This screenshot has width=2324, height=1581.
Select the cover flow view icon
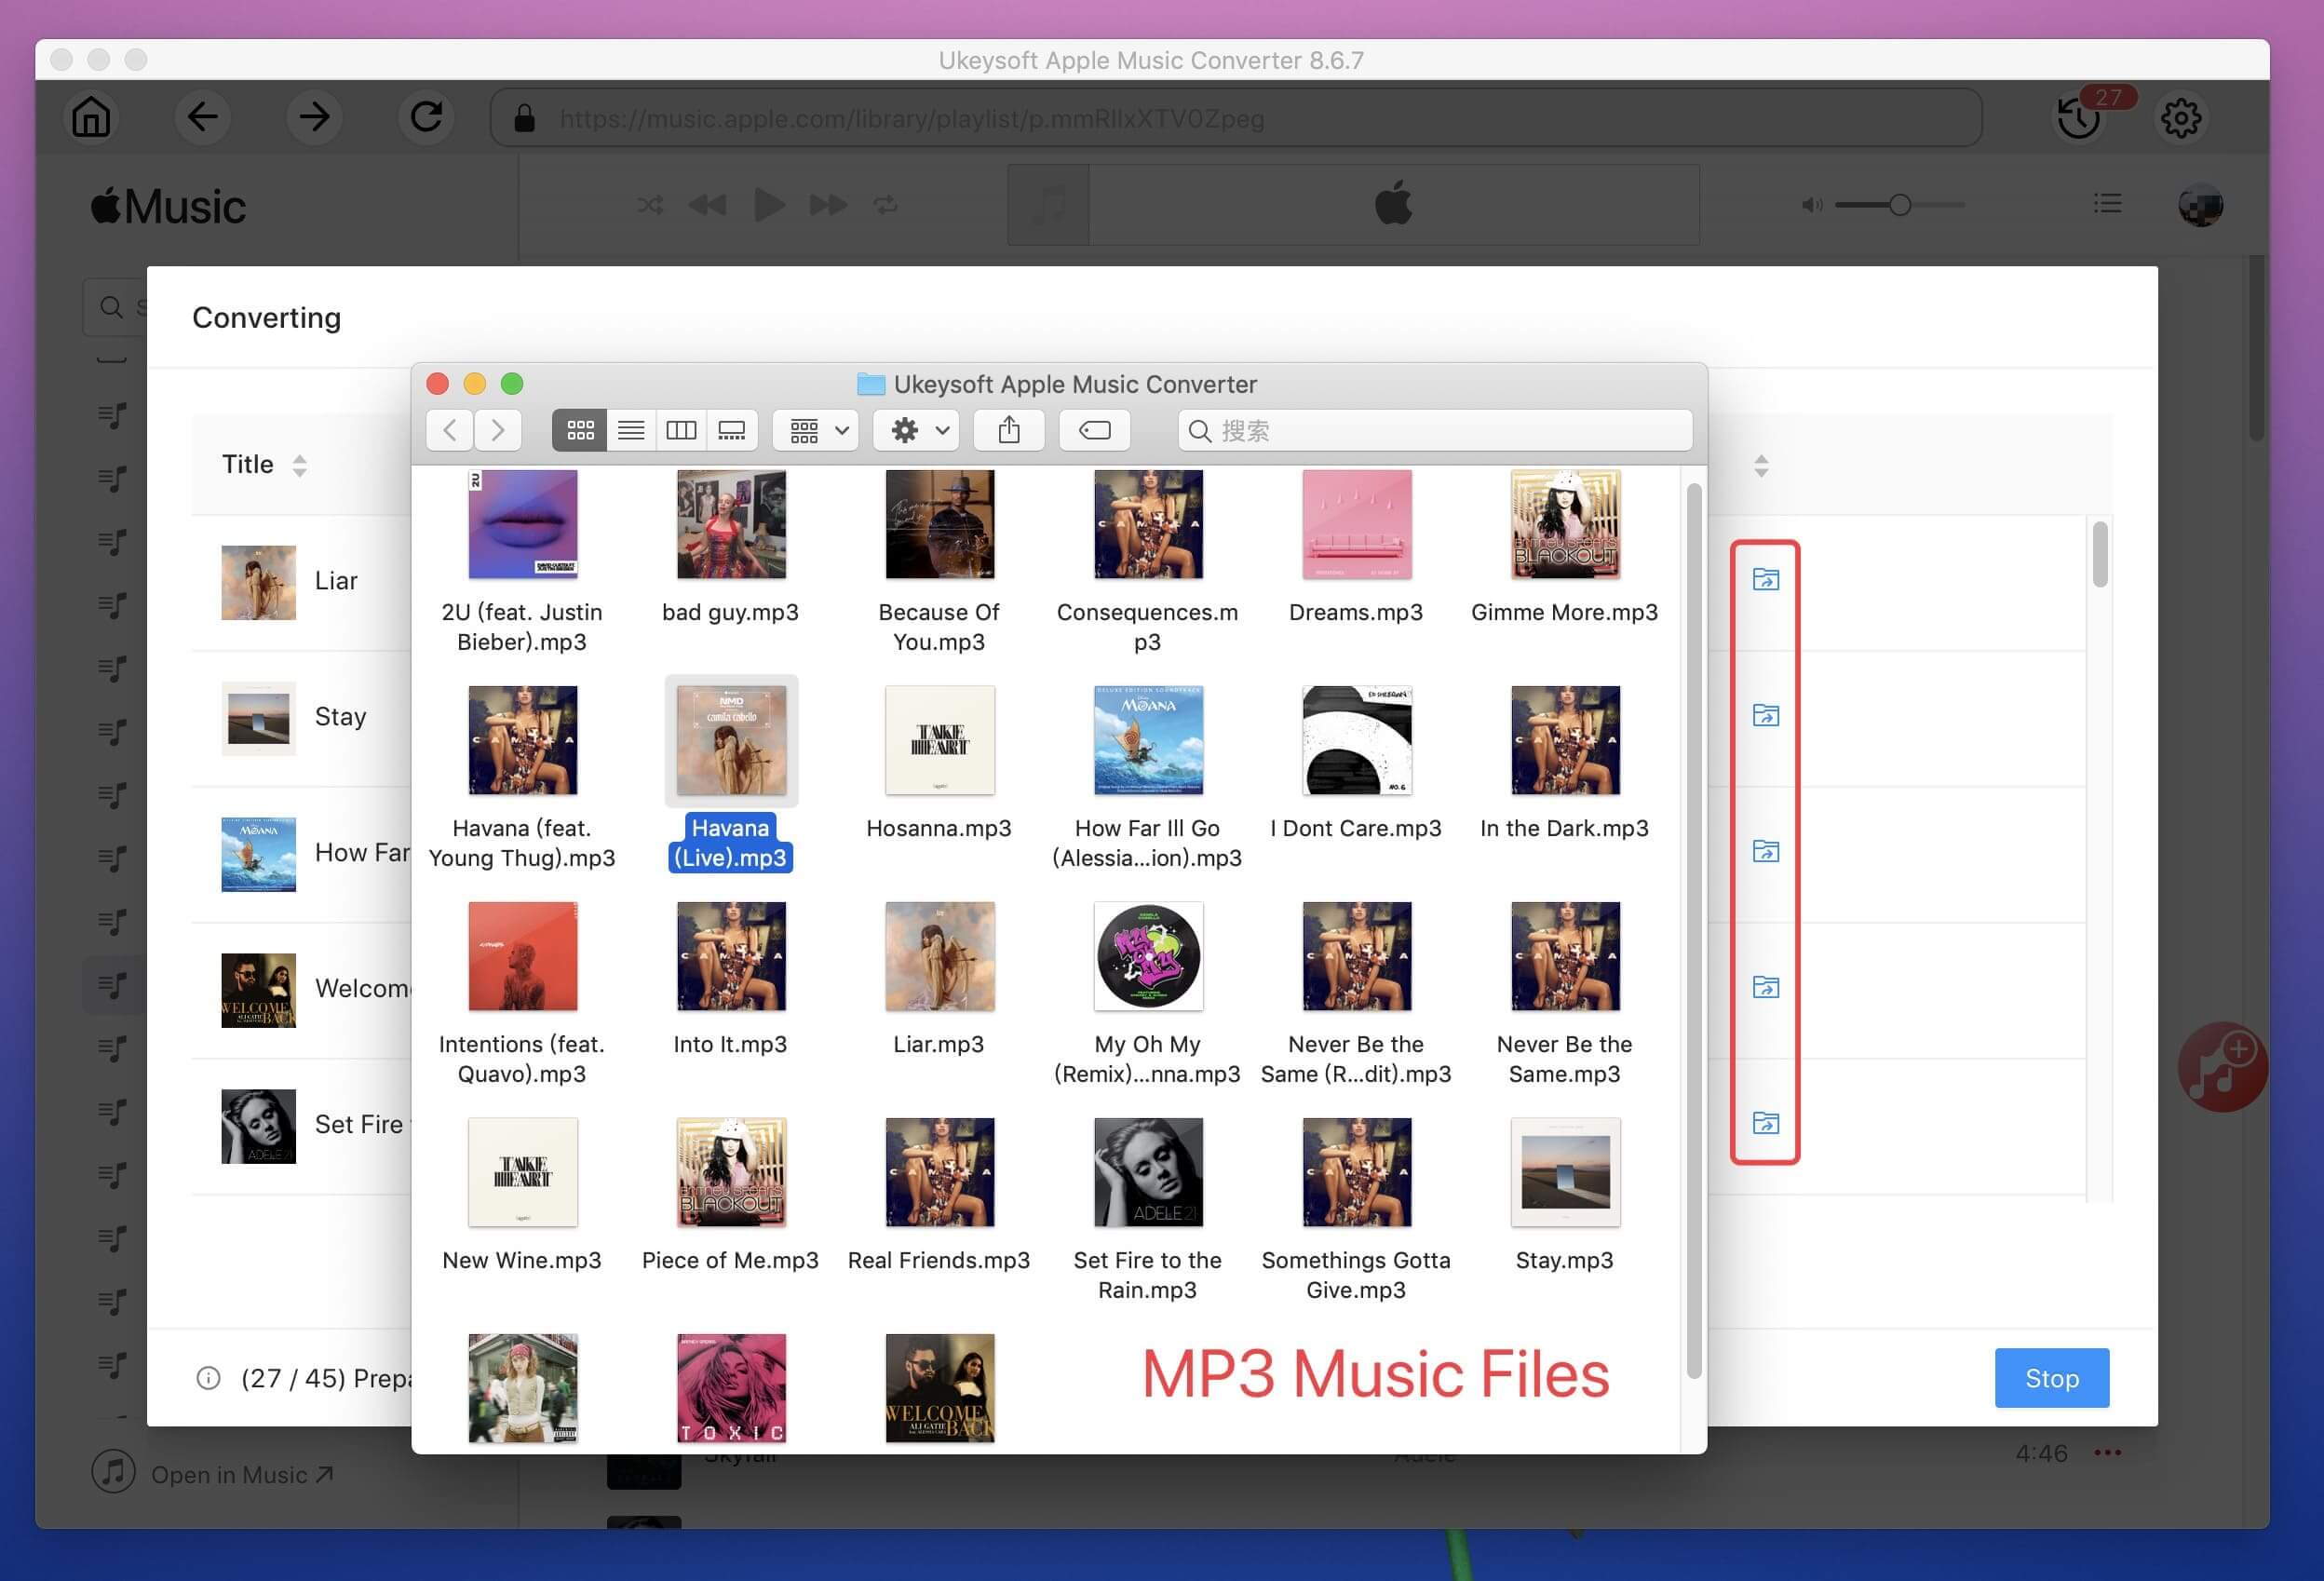734,429
